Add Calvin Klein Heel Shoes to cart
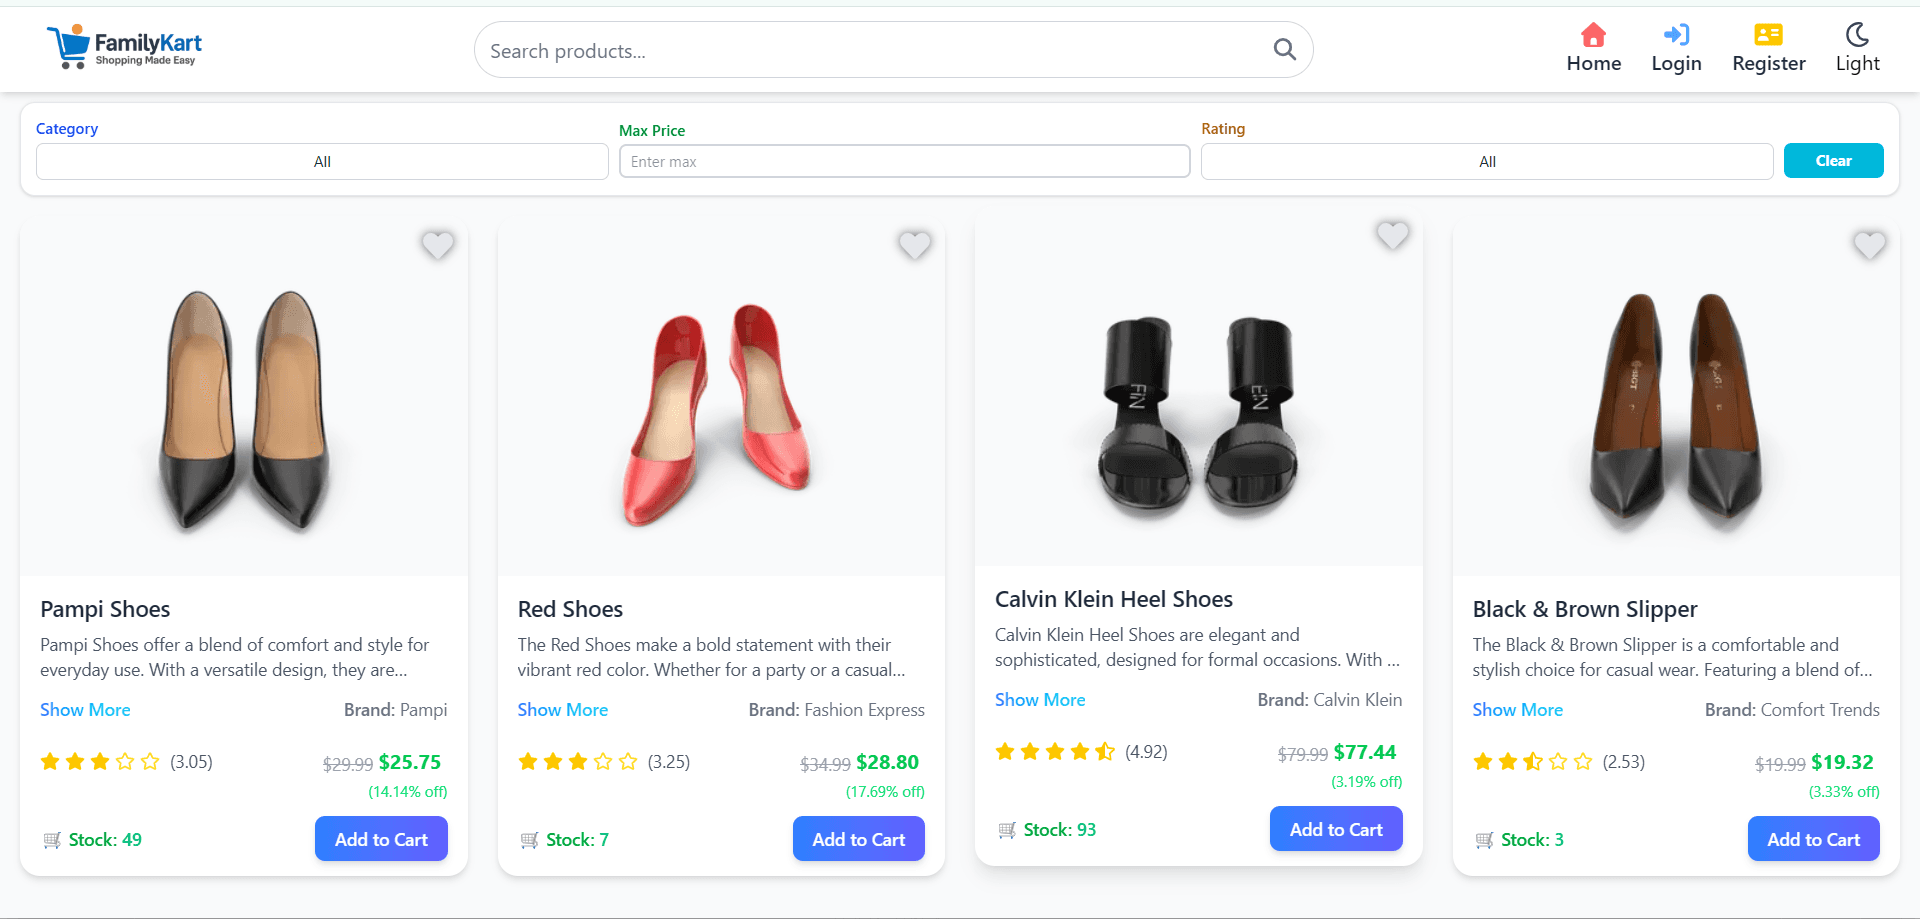The image size is (1920, 919). (1336, 829)
